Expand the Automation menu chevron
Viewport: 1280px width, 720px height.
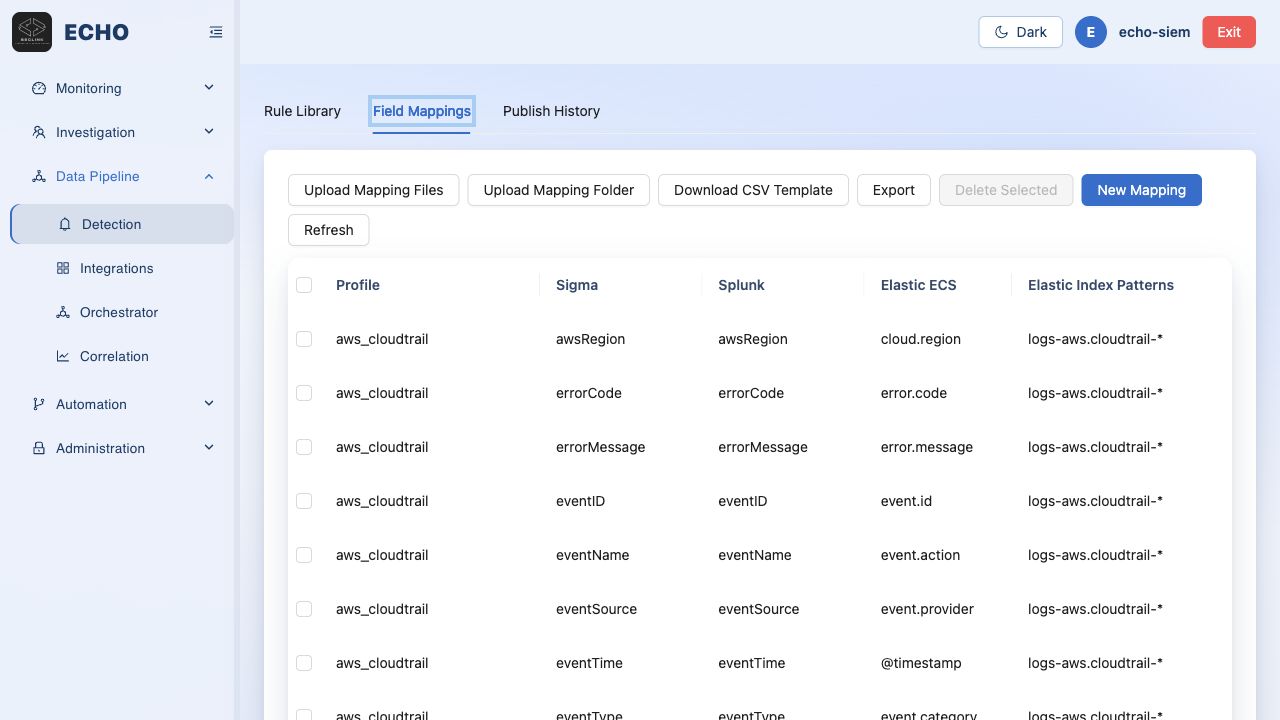(x=209, y=404)
